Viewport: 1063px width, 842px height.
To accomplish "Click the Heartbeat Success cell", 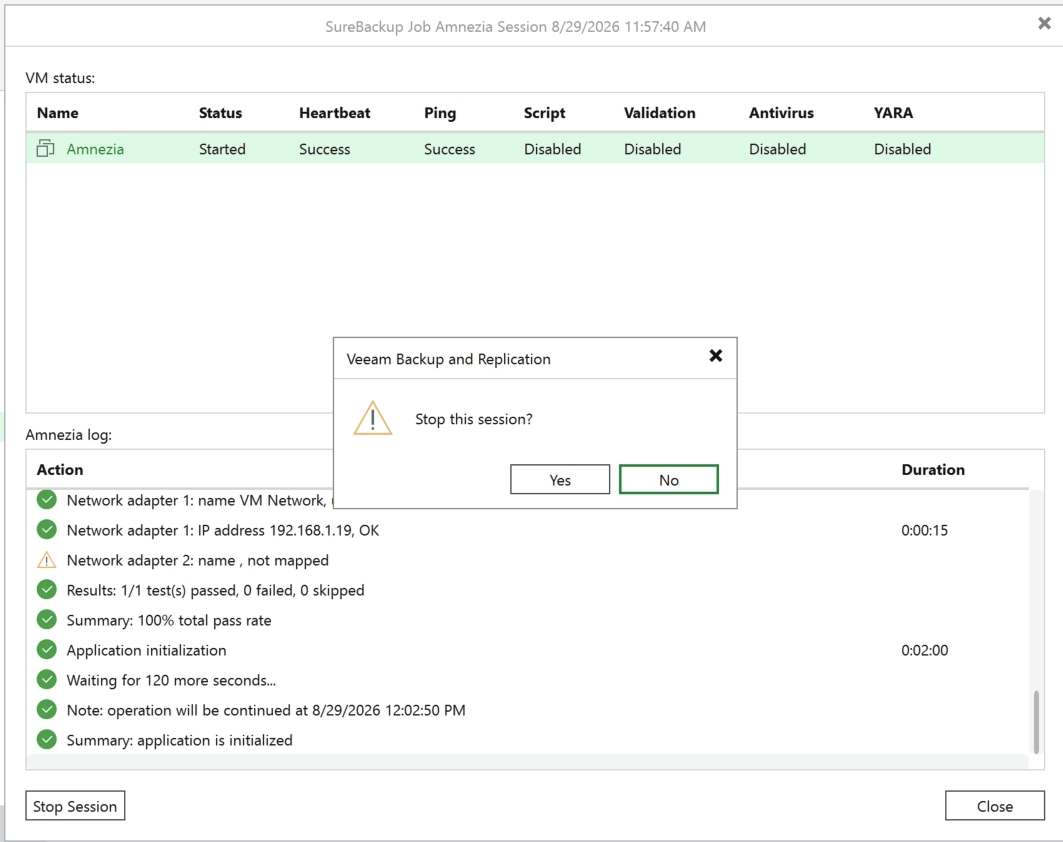I will pos(325,149).
